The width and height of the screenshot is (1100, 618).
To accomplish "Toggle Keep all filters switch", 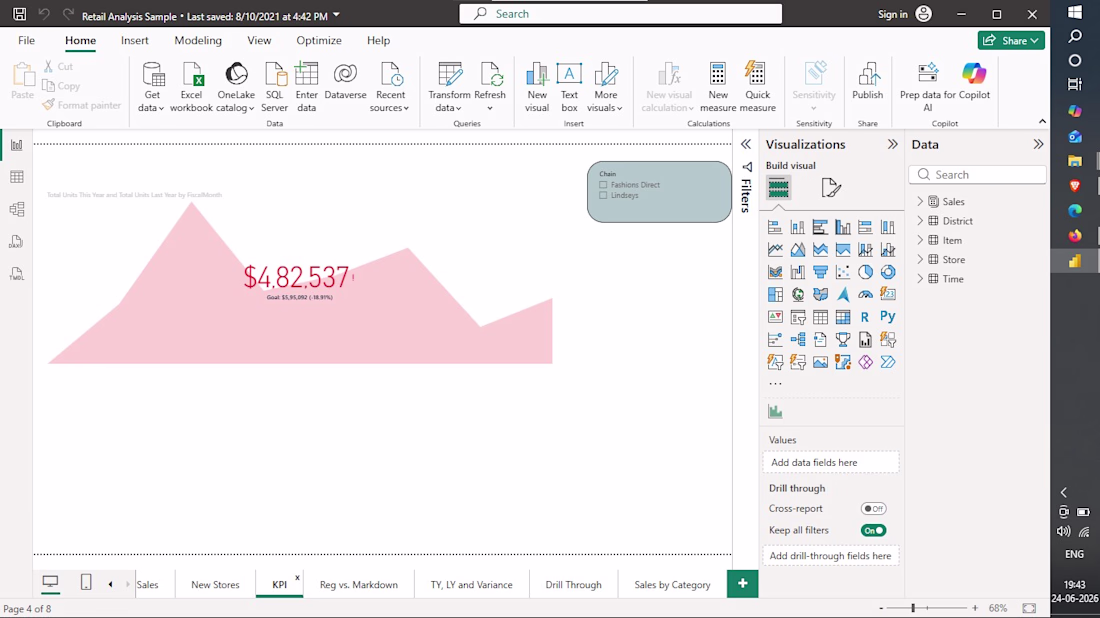I will pos(873,530).
